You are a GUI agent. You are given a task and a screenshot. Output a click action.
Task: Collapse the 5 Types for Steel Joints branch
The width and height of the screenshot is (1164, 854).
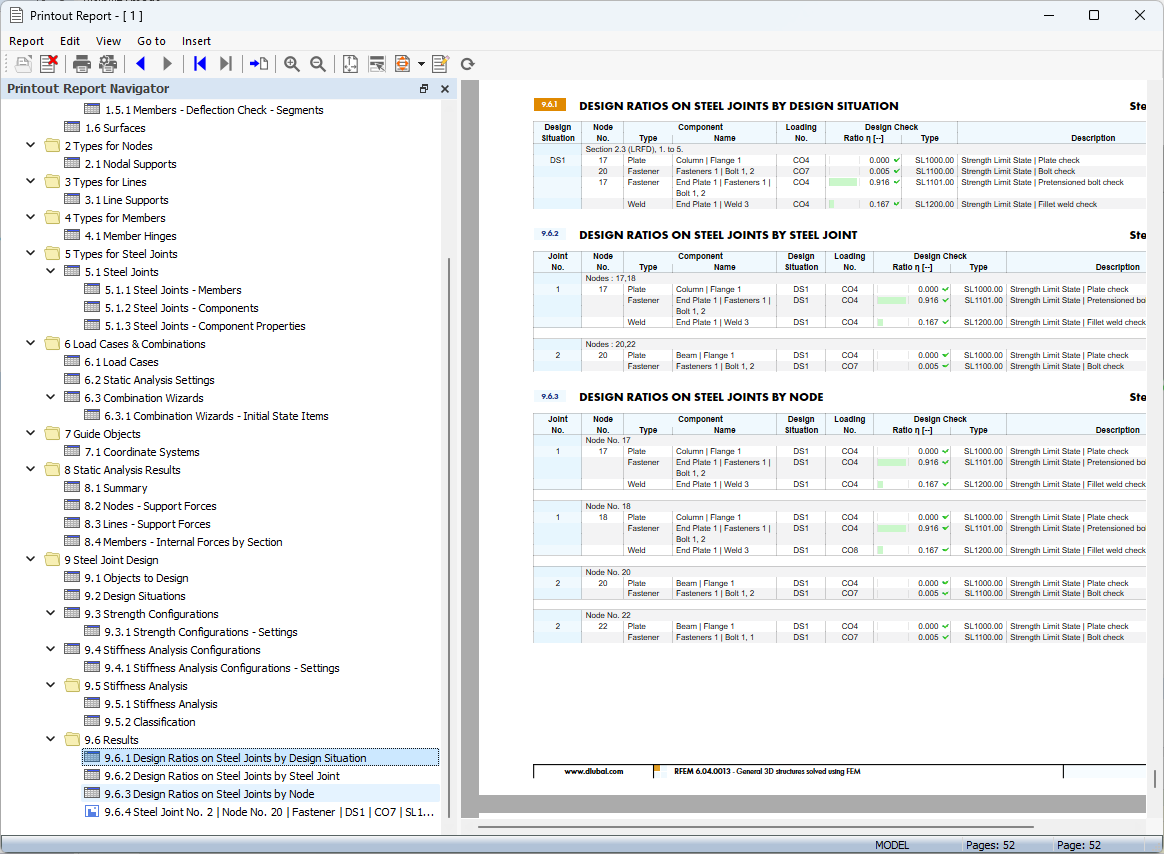[x=29, y=253]
